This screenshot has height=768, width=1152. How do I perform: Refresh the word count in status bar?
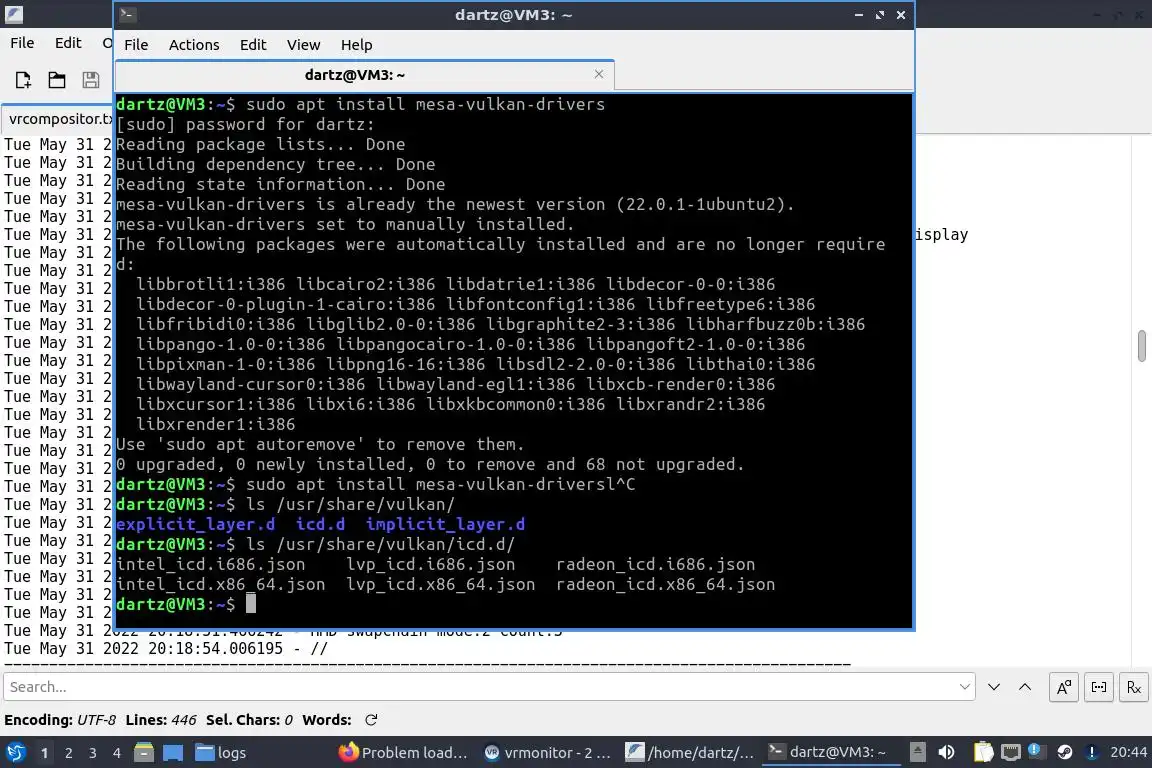point(371,720)
